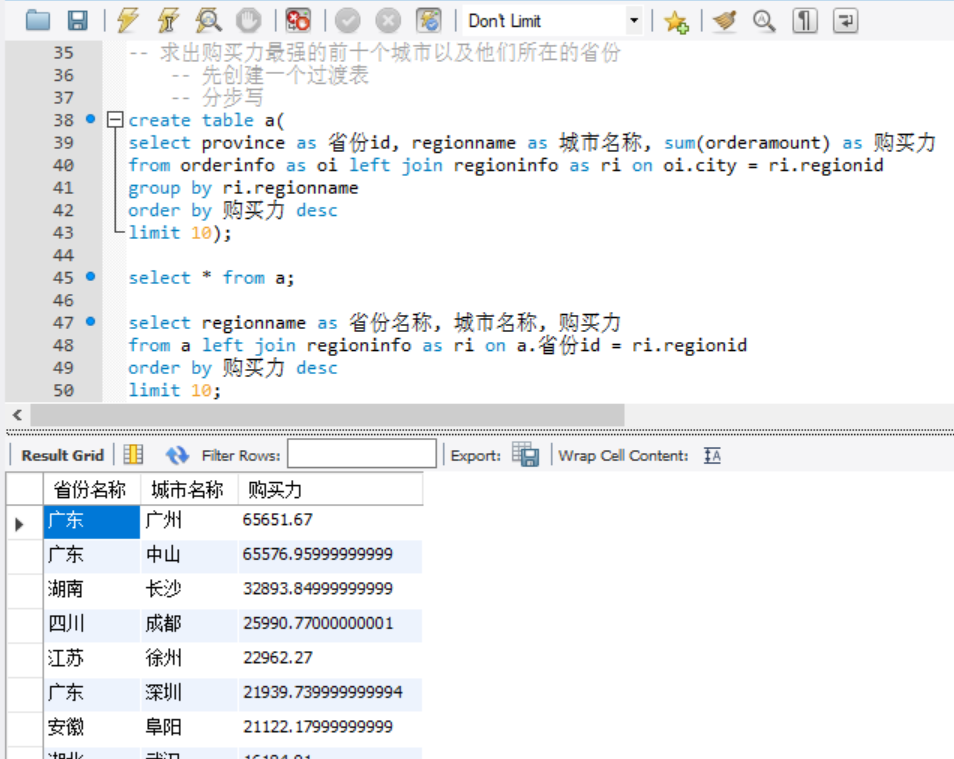Click the 深圳 city cell
This screenshot has width=954, height=759.
click(189, 693)
